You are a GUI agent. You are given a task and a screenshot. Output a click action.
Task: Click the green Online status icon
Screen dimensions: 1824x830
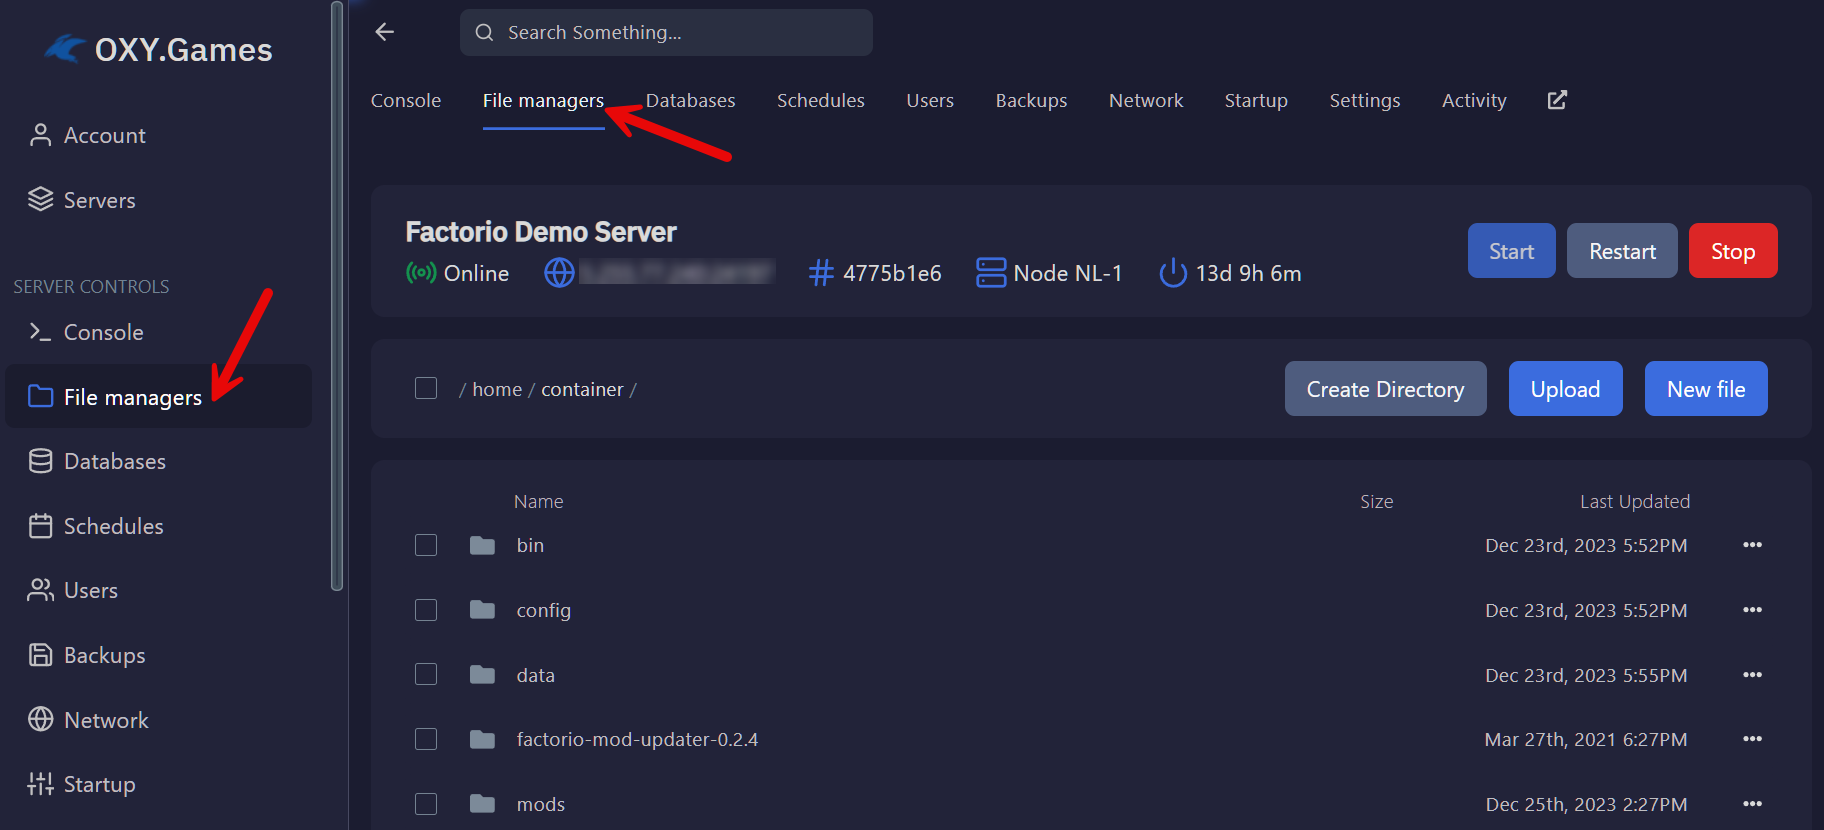(421, 272)
